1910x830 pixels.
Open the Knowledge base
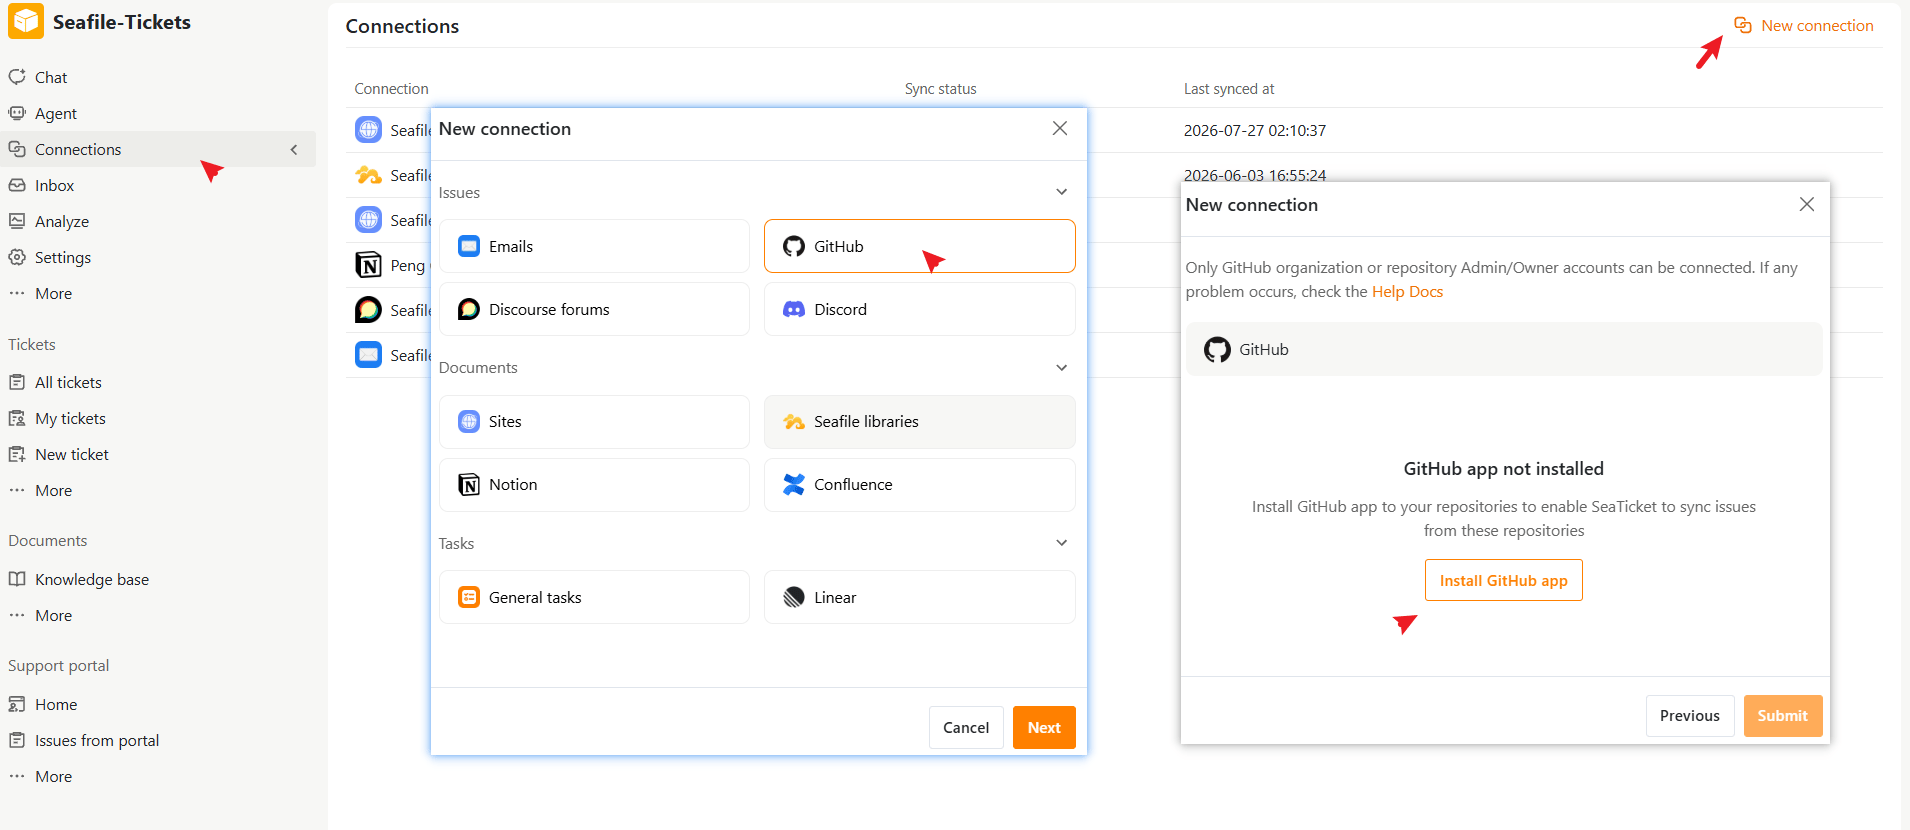pos(92,579)
